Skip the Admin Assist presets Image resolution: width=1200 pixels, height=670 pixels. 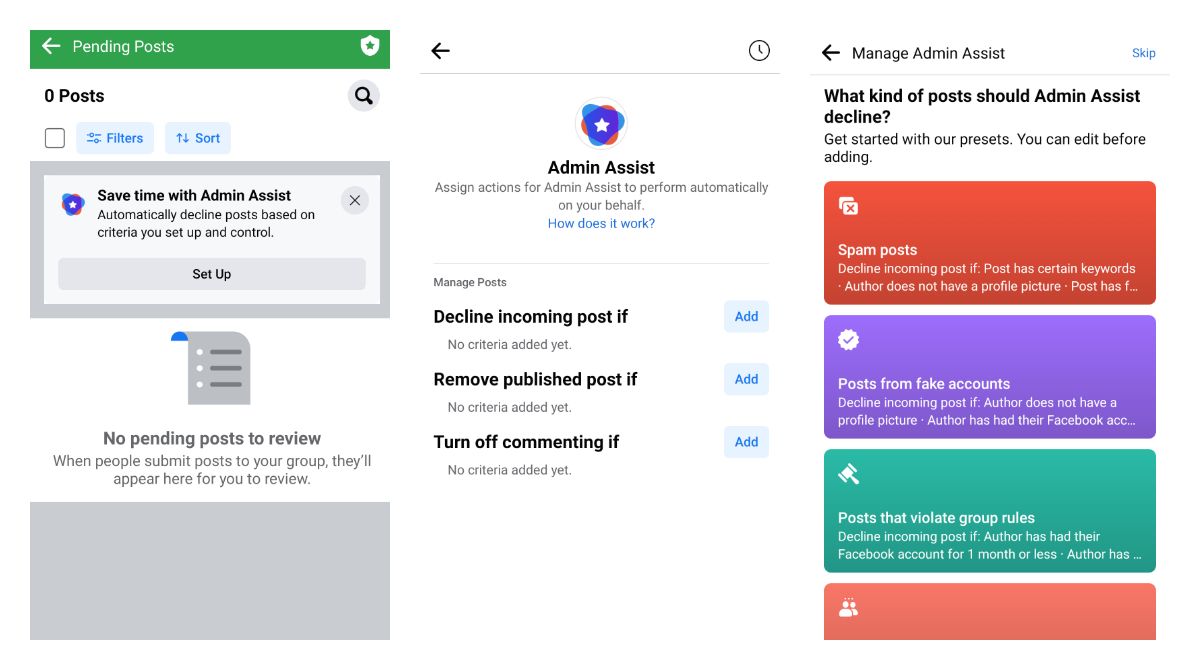(1144, 53)
